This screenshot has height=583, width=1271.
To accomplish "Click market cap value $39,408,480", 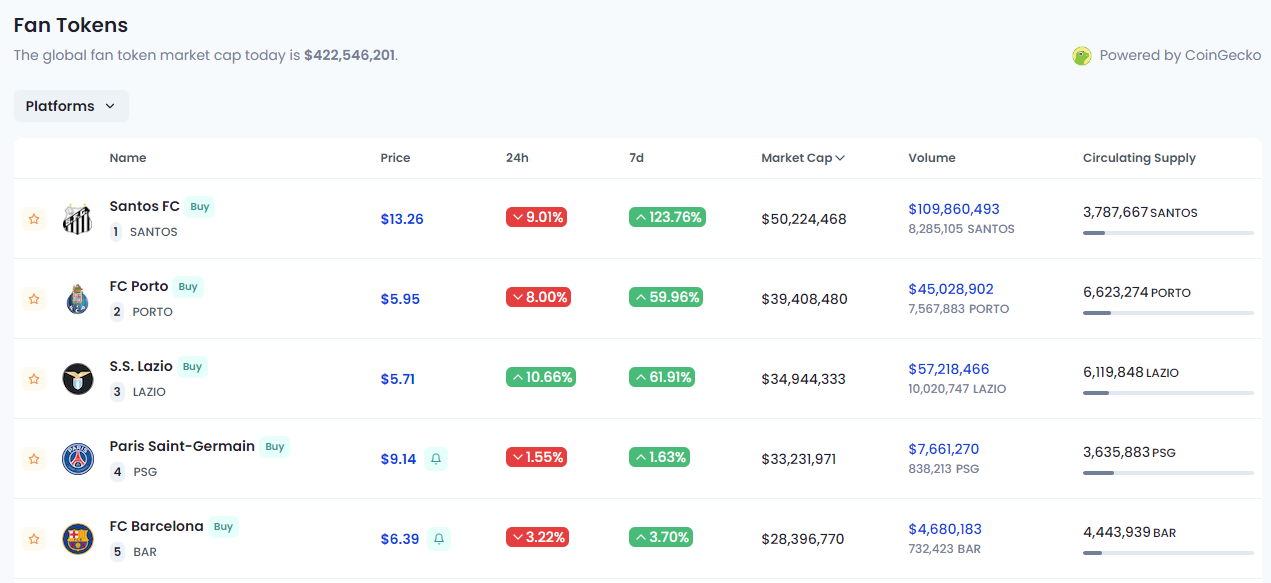I will tap(804, 299).
